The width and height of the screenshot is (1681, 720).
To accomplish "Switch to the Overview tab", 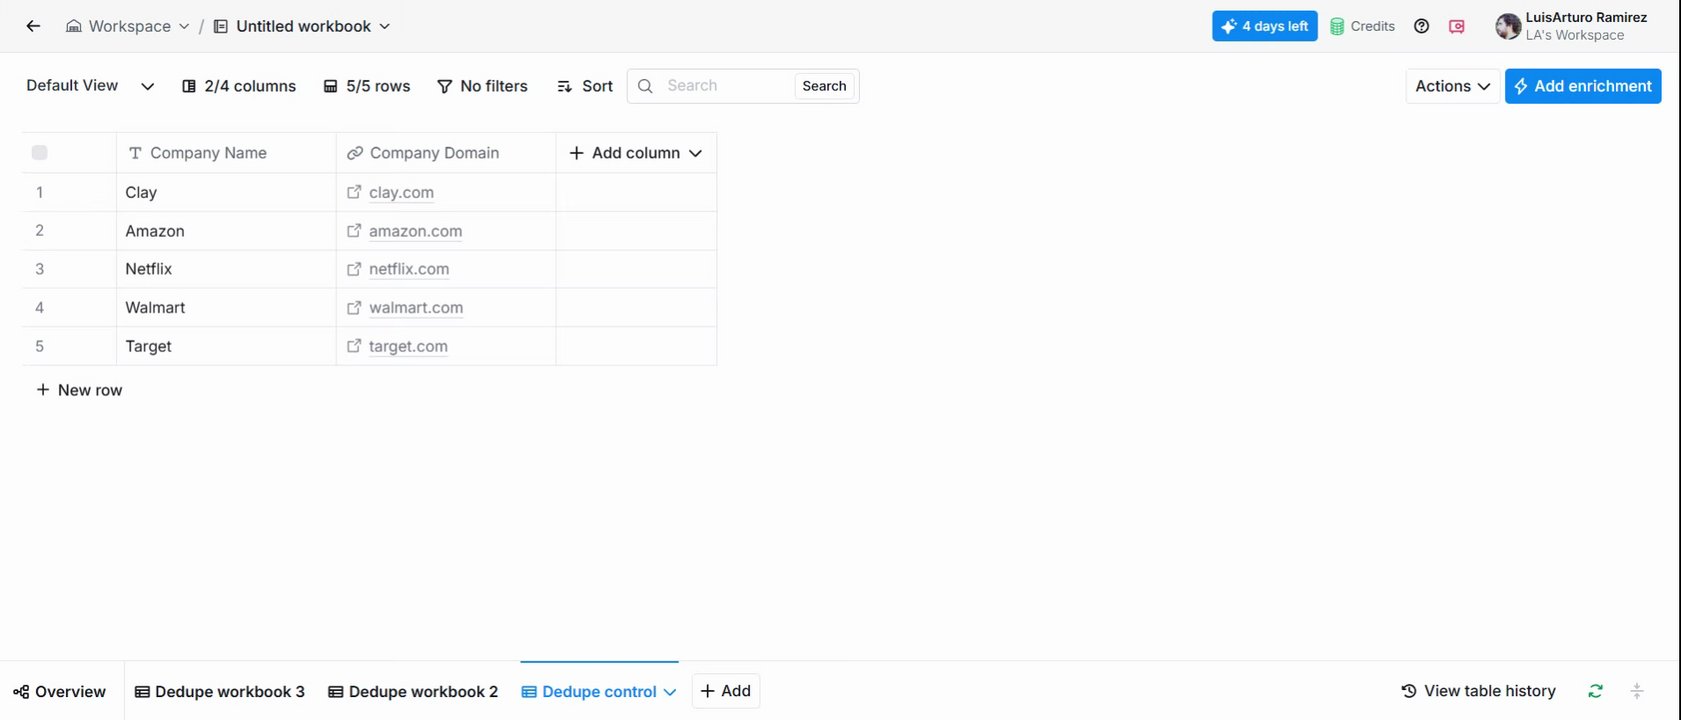I will [60, 691].
